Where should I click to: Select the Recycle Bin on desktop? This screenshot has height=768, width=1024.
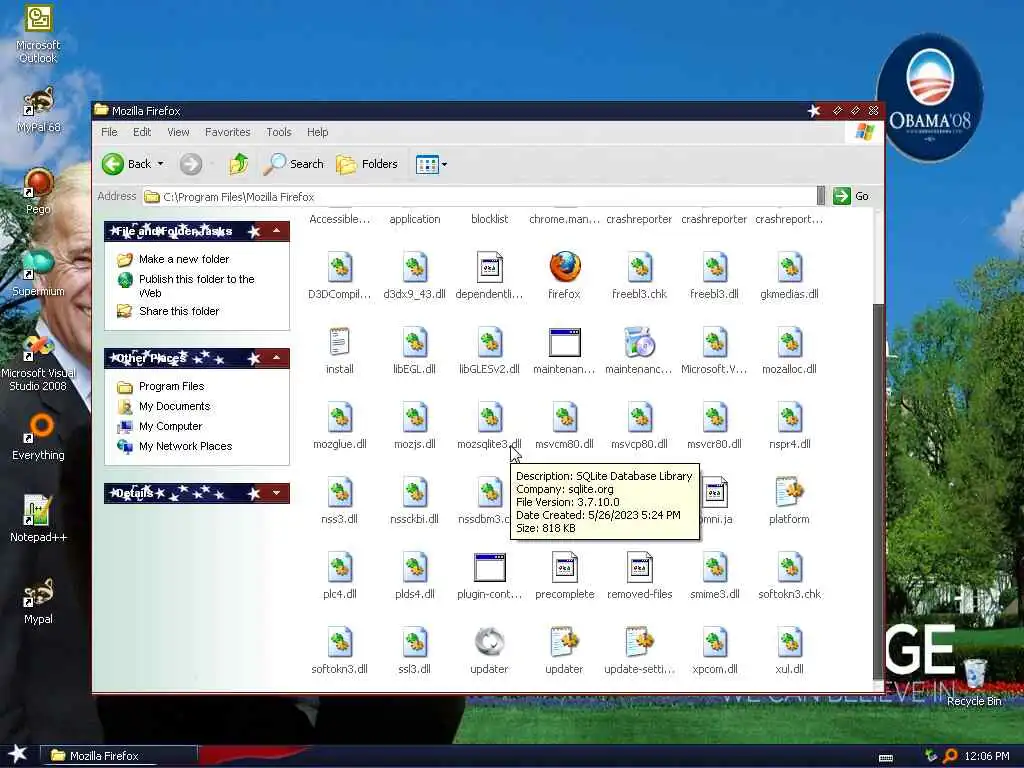coord(974,682)
